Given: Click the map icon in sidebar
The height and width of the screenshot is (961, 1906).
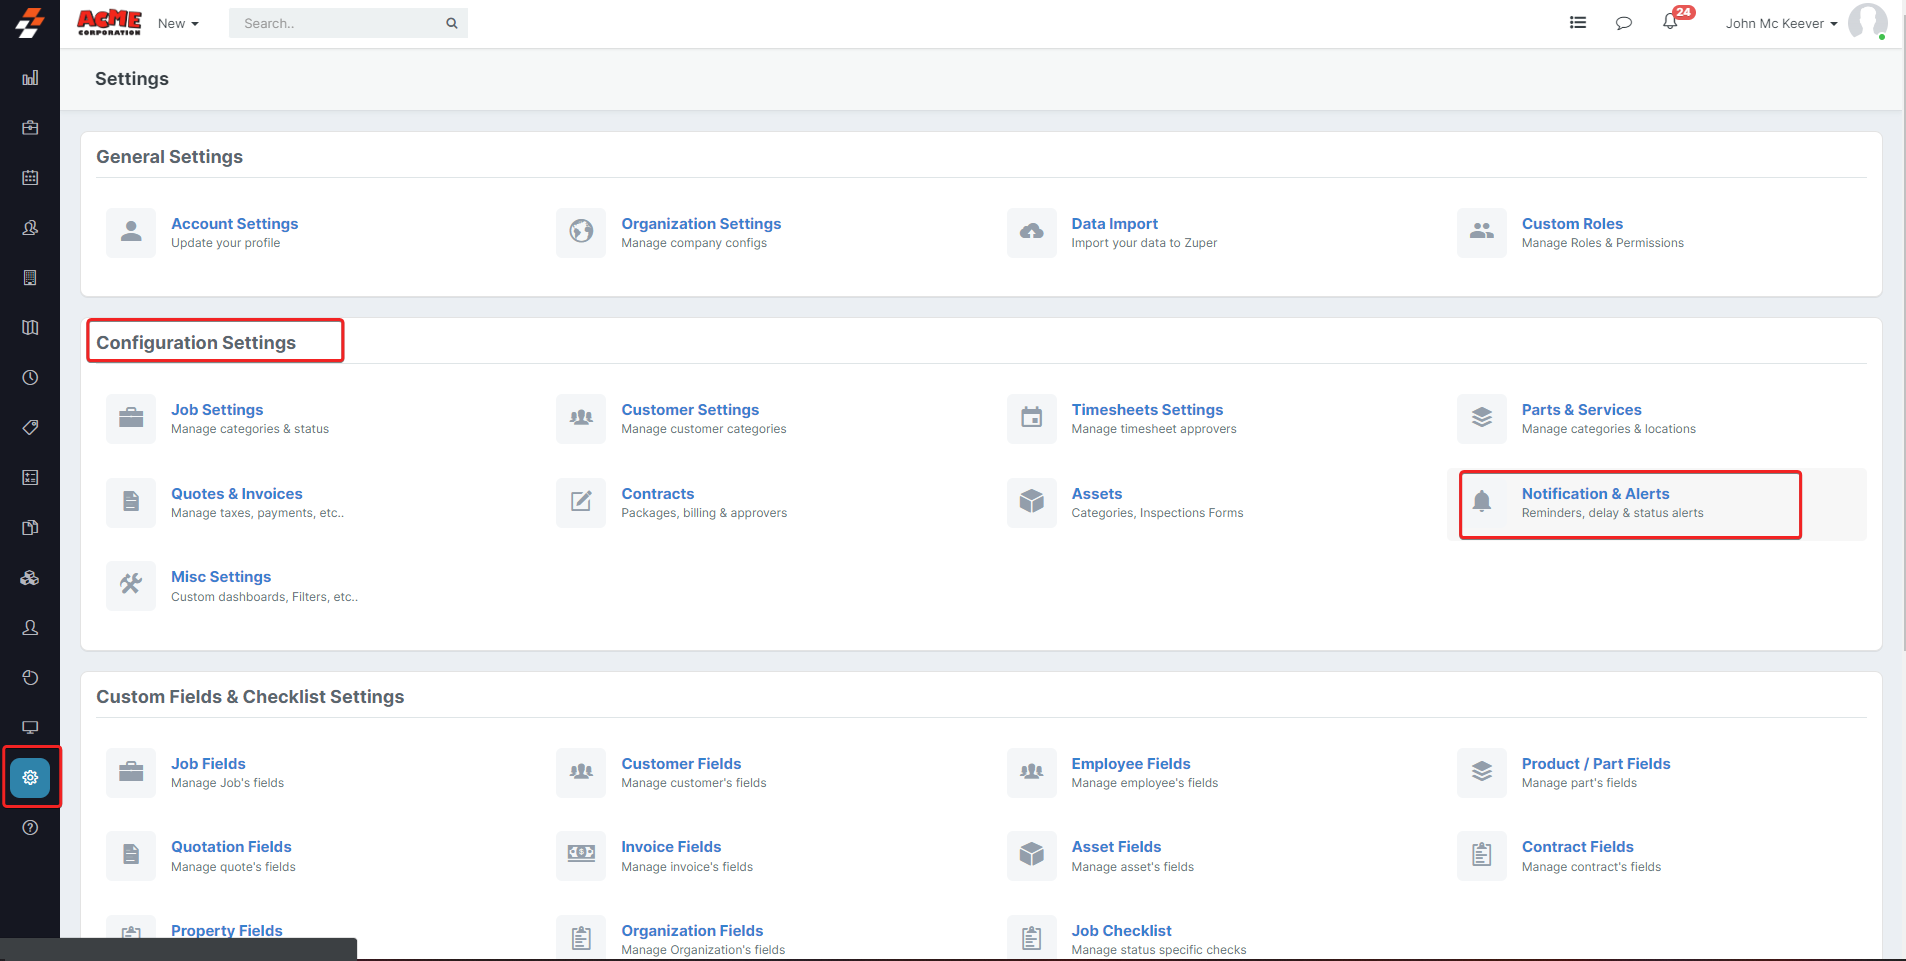Looking at the screenshot, I should tap(30, 328).
